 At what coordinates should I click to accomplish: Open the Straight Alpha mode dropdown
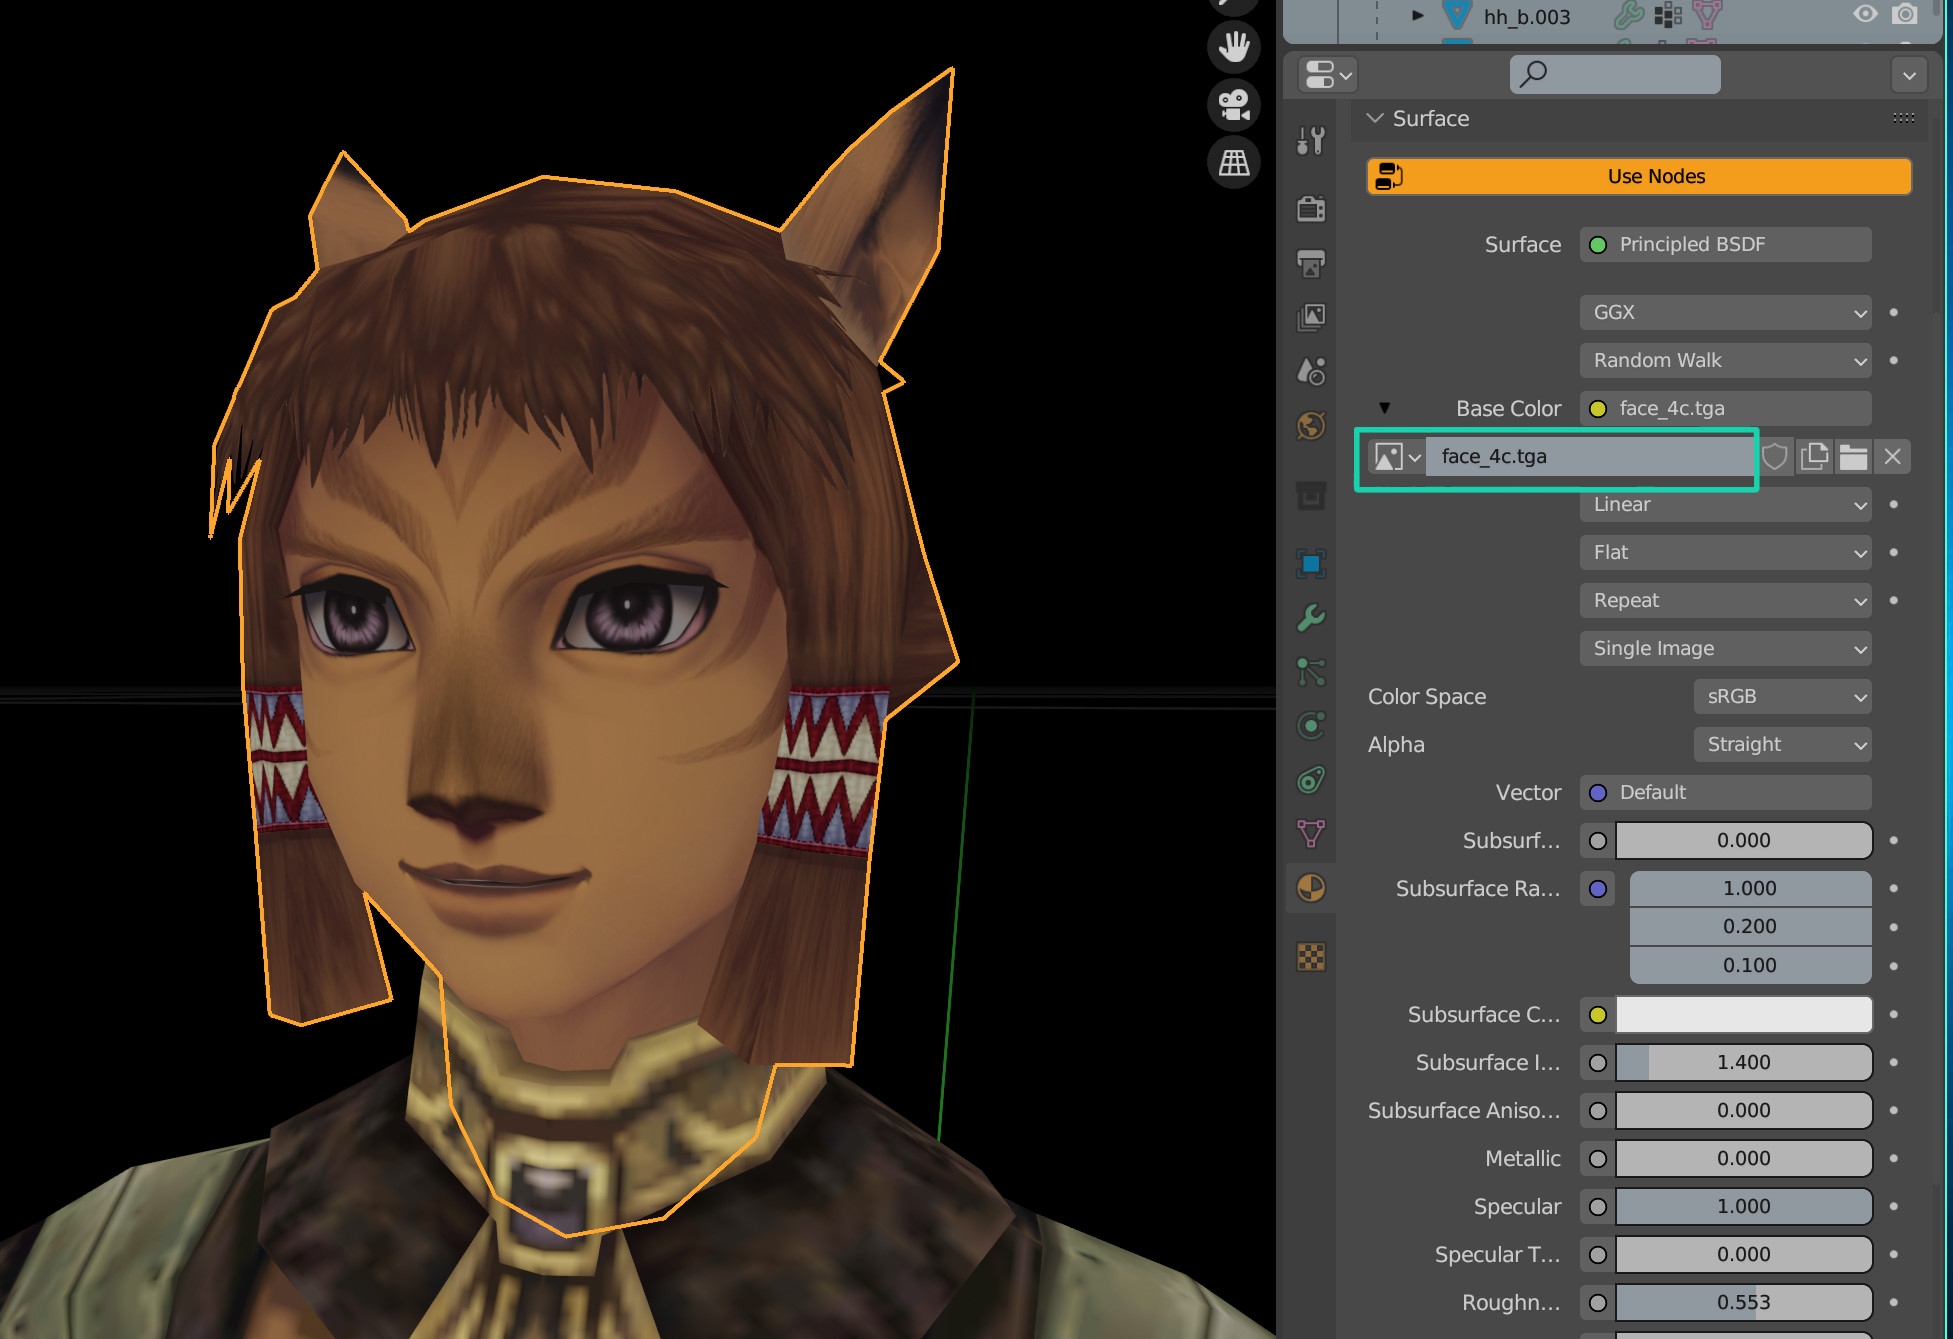(1782, 745)
